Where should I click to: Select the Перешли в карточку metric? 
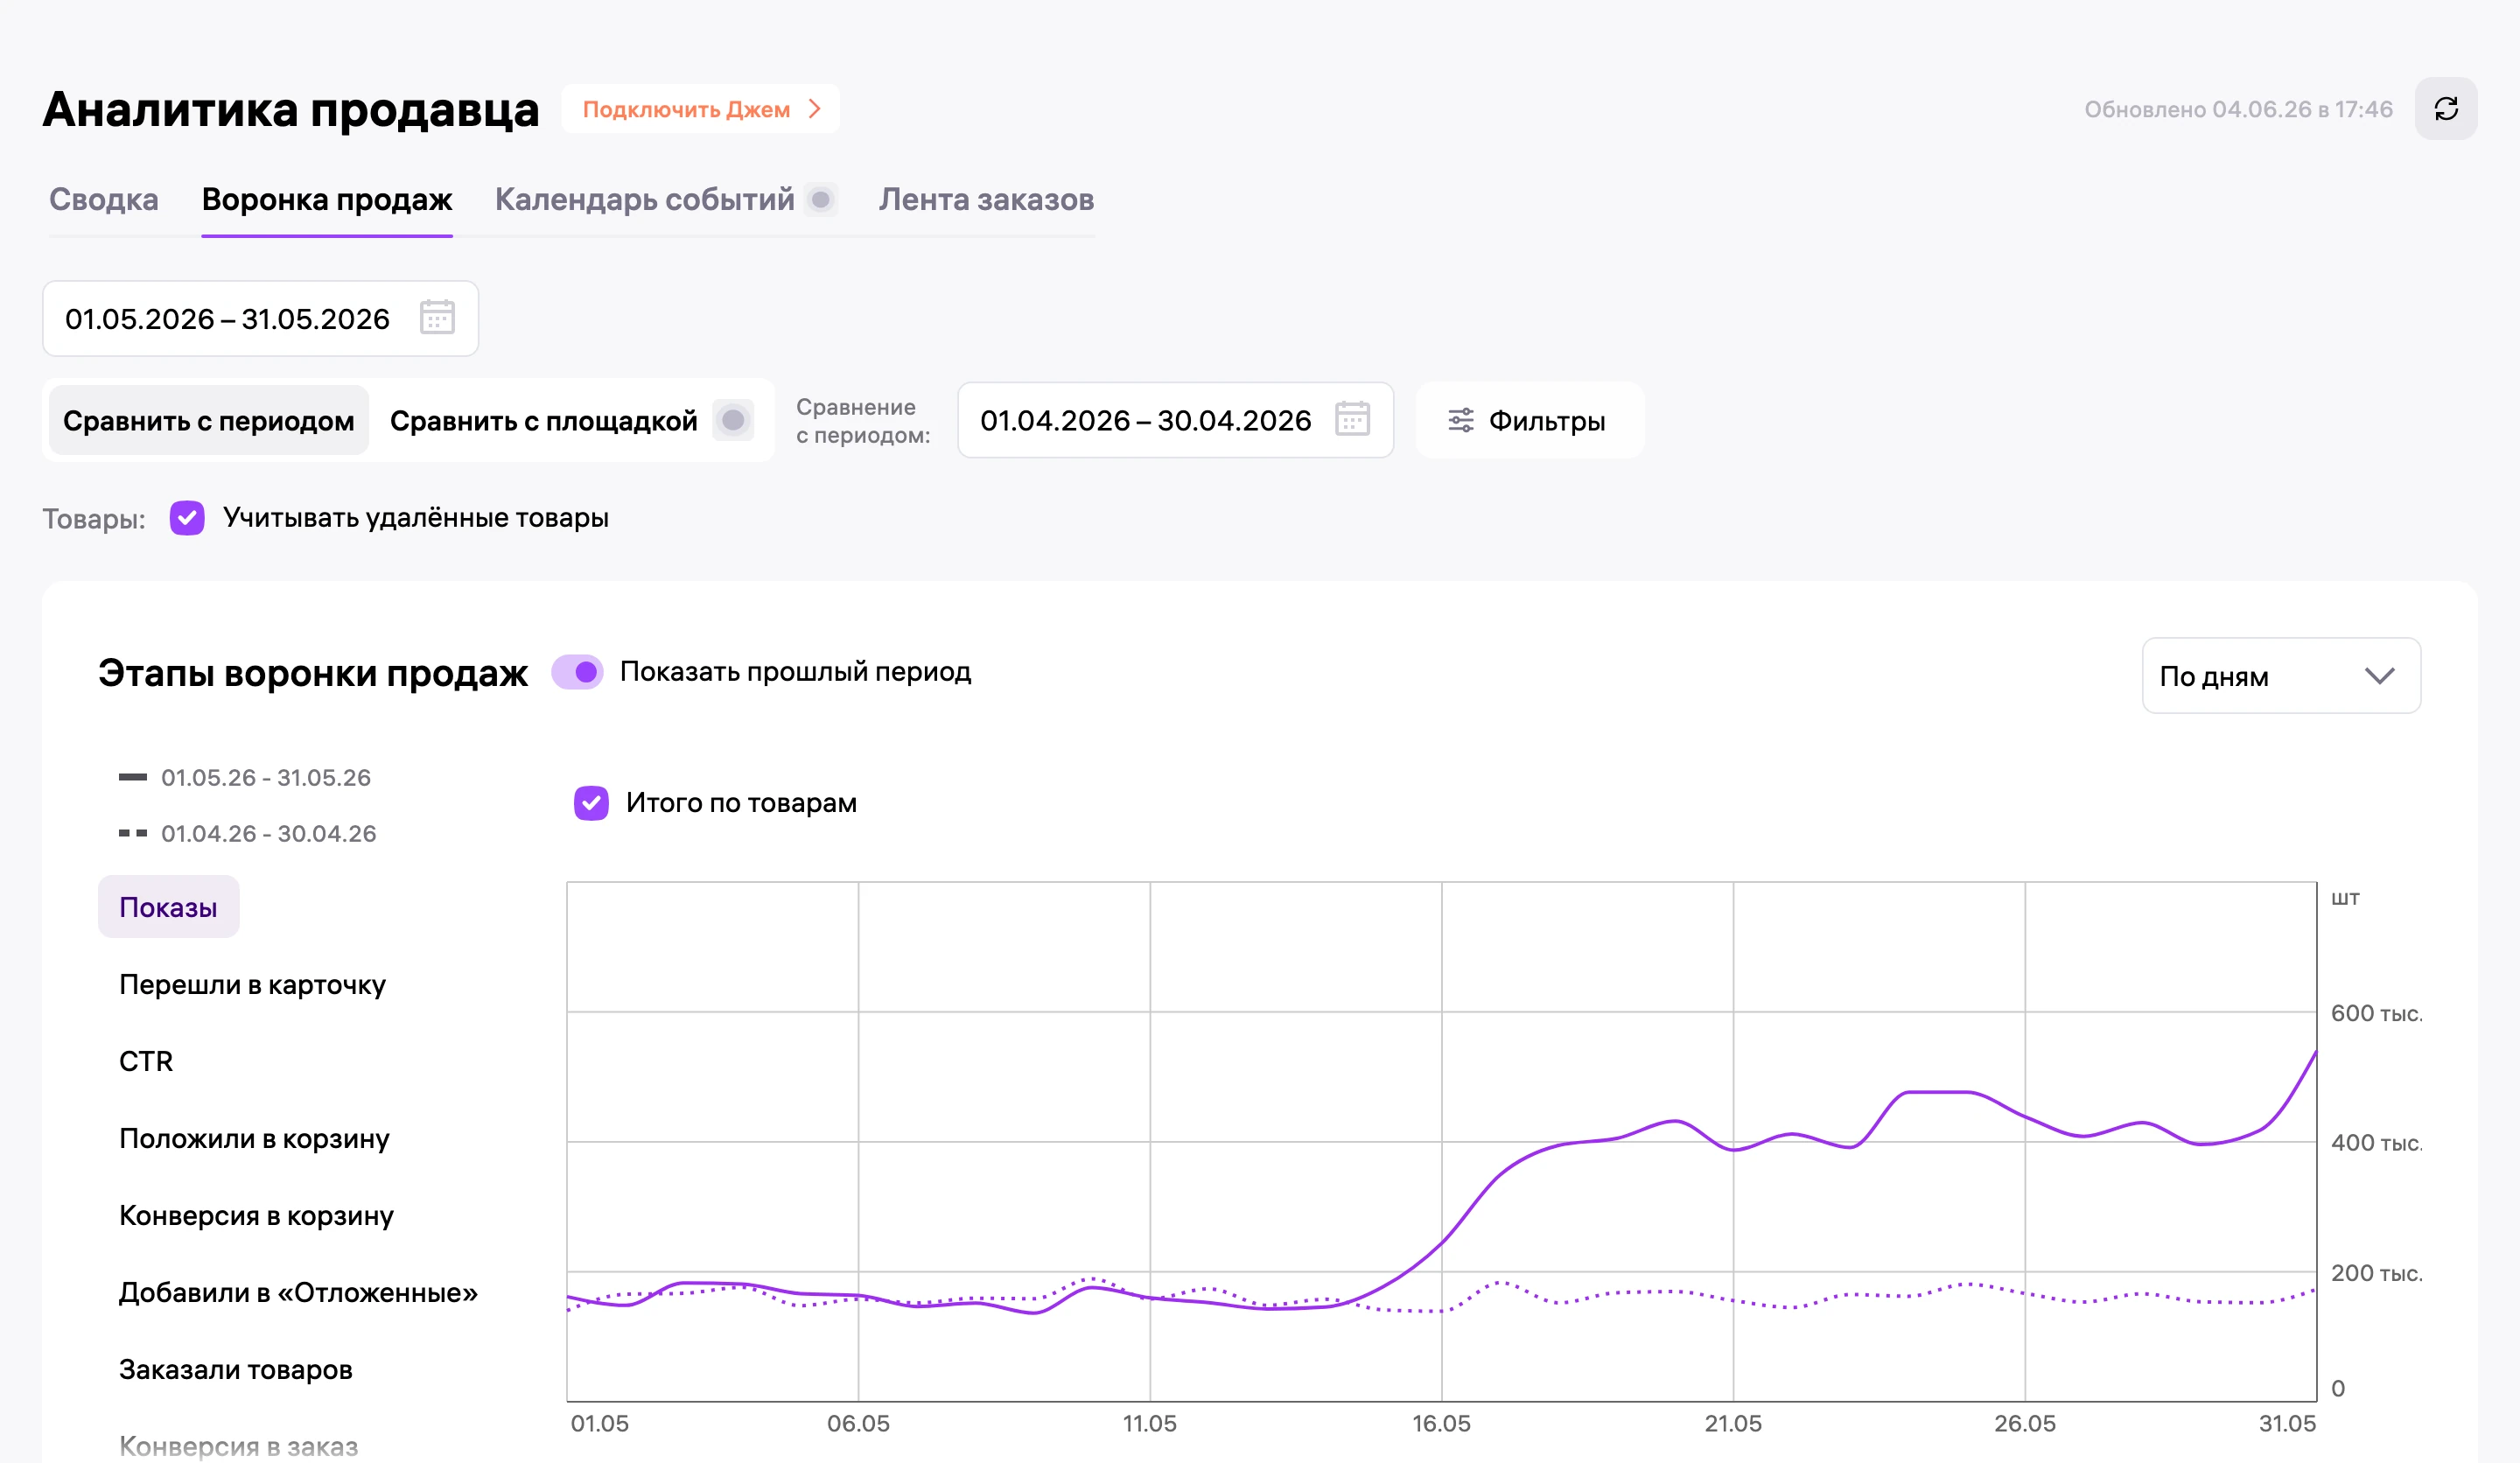pos(252,985)
